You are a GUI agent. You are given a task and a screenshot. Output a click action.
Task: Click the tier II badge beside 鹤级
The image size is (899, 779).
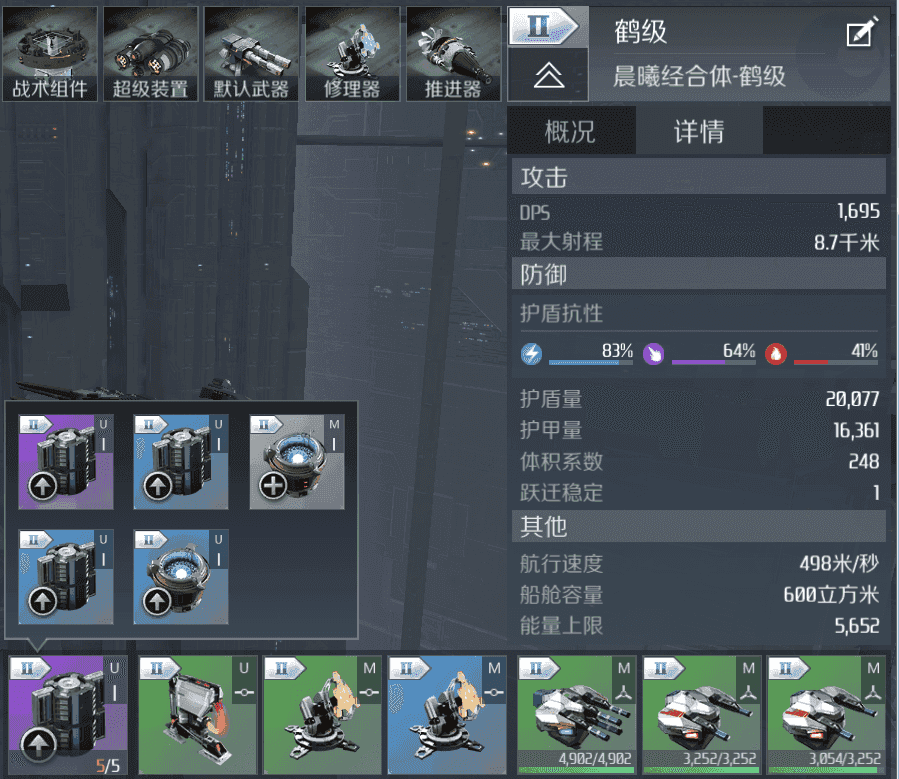[544, 26]
